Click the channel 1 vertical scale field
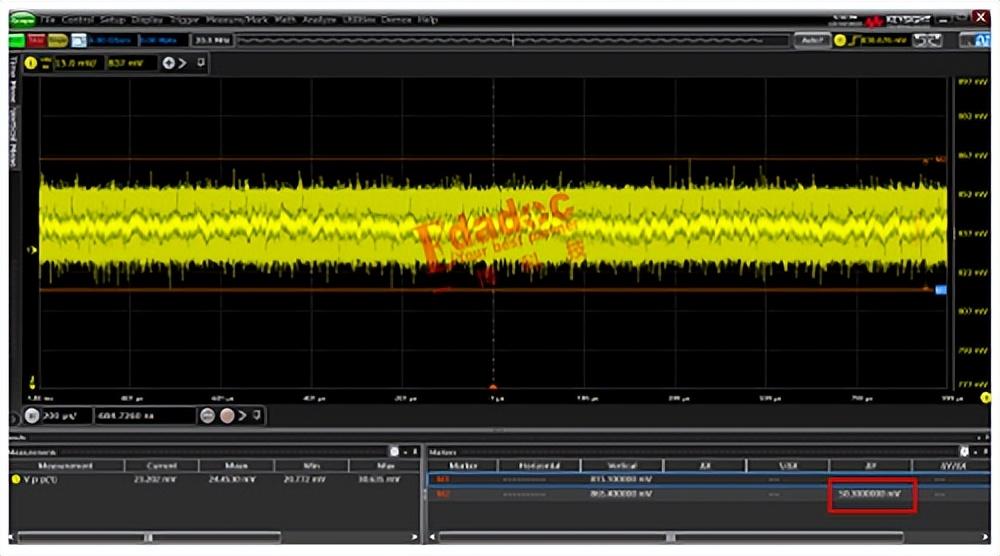This screenshot has width=1000, height=556. pyautogui.click(x=76, y=63)
